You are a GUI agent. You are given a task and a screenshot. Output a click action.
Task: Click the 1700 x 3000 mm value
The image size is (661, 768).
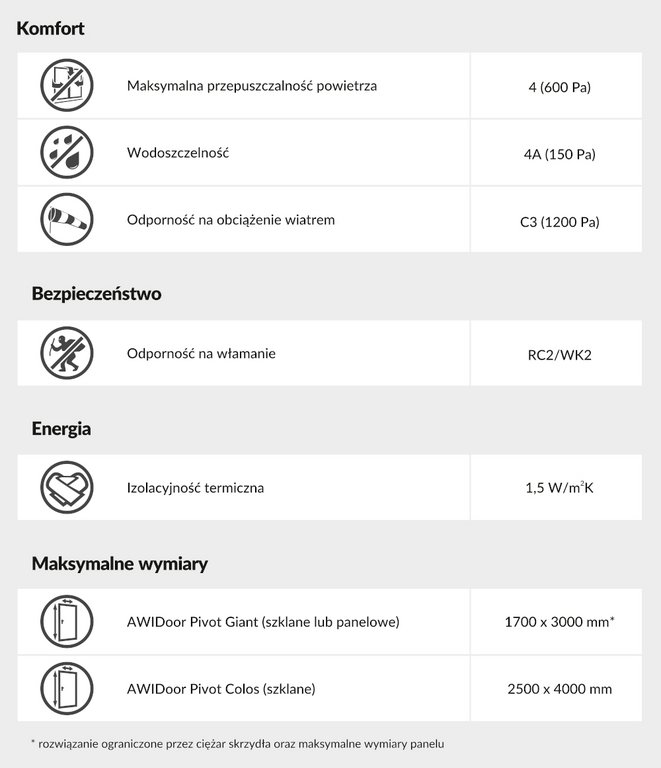[x=559, y=622]
